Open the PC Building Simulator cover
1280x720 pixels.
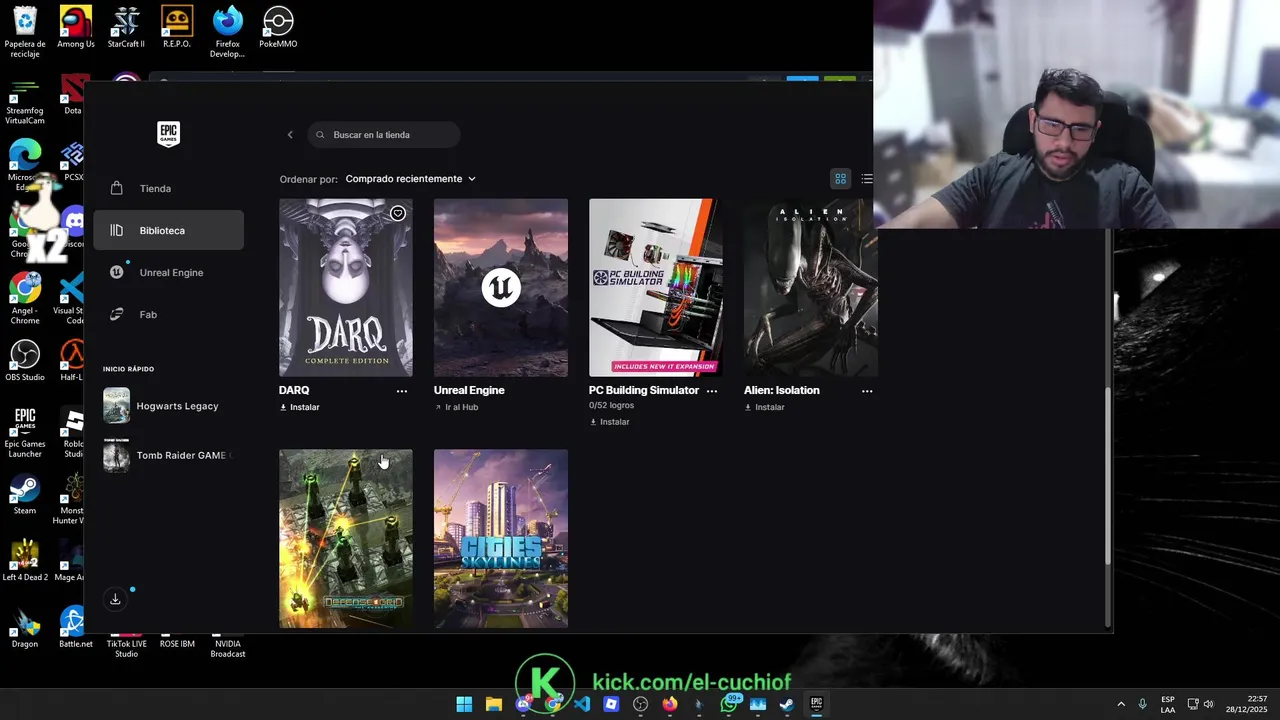point(655,287)
